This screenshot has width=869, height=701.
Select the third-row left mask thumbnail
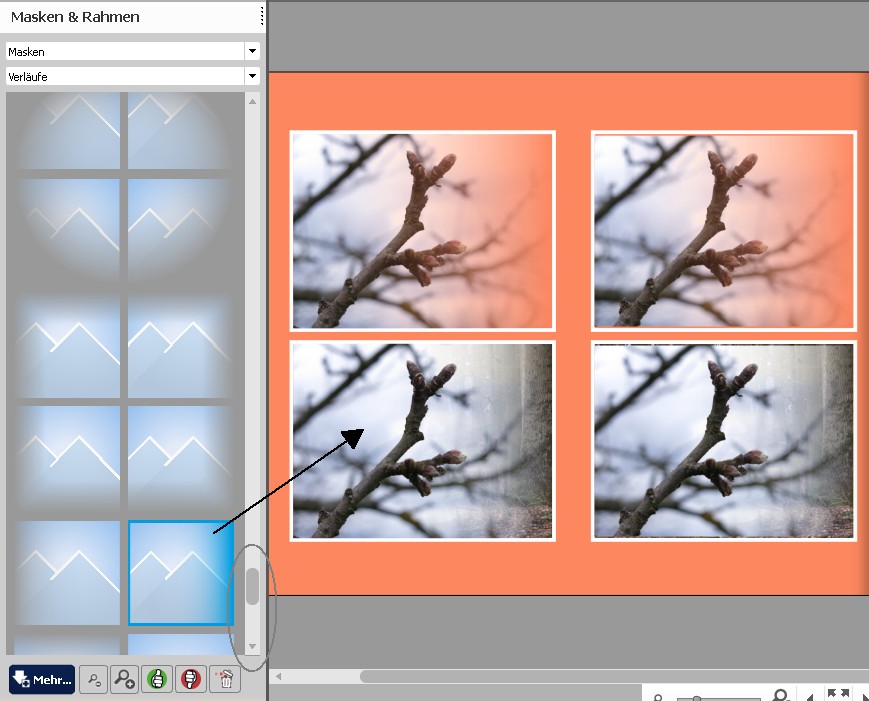pyautogui.click(x=67, y=346)
